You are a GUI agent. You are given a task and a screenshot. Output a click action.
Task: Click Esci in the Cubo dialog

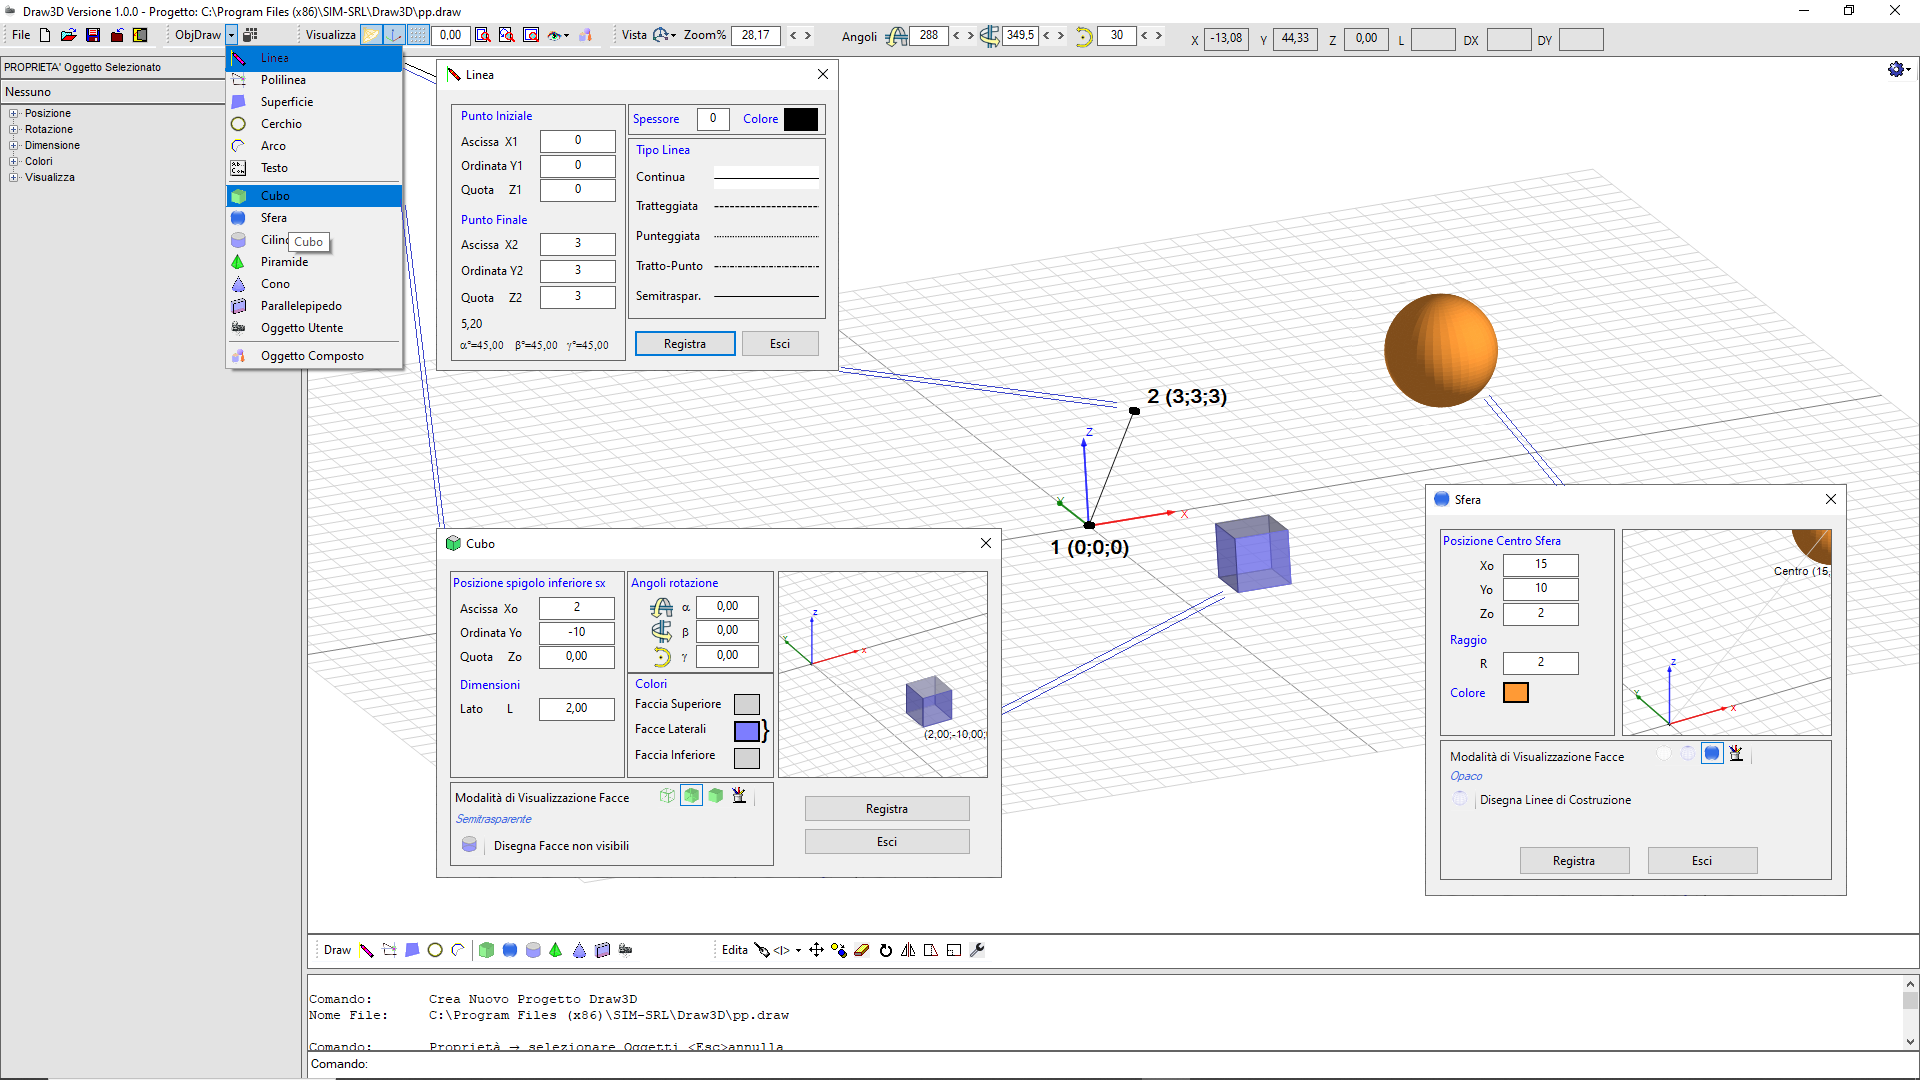[x=887, y=842]
